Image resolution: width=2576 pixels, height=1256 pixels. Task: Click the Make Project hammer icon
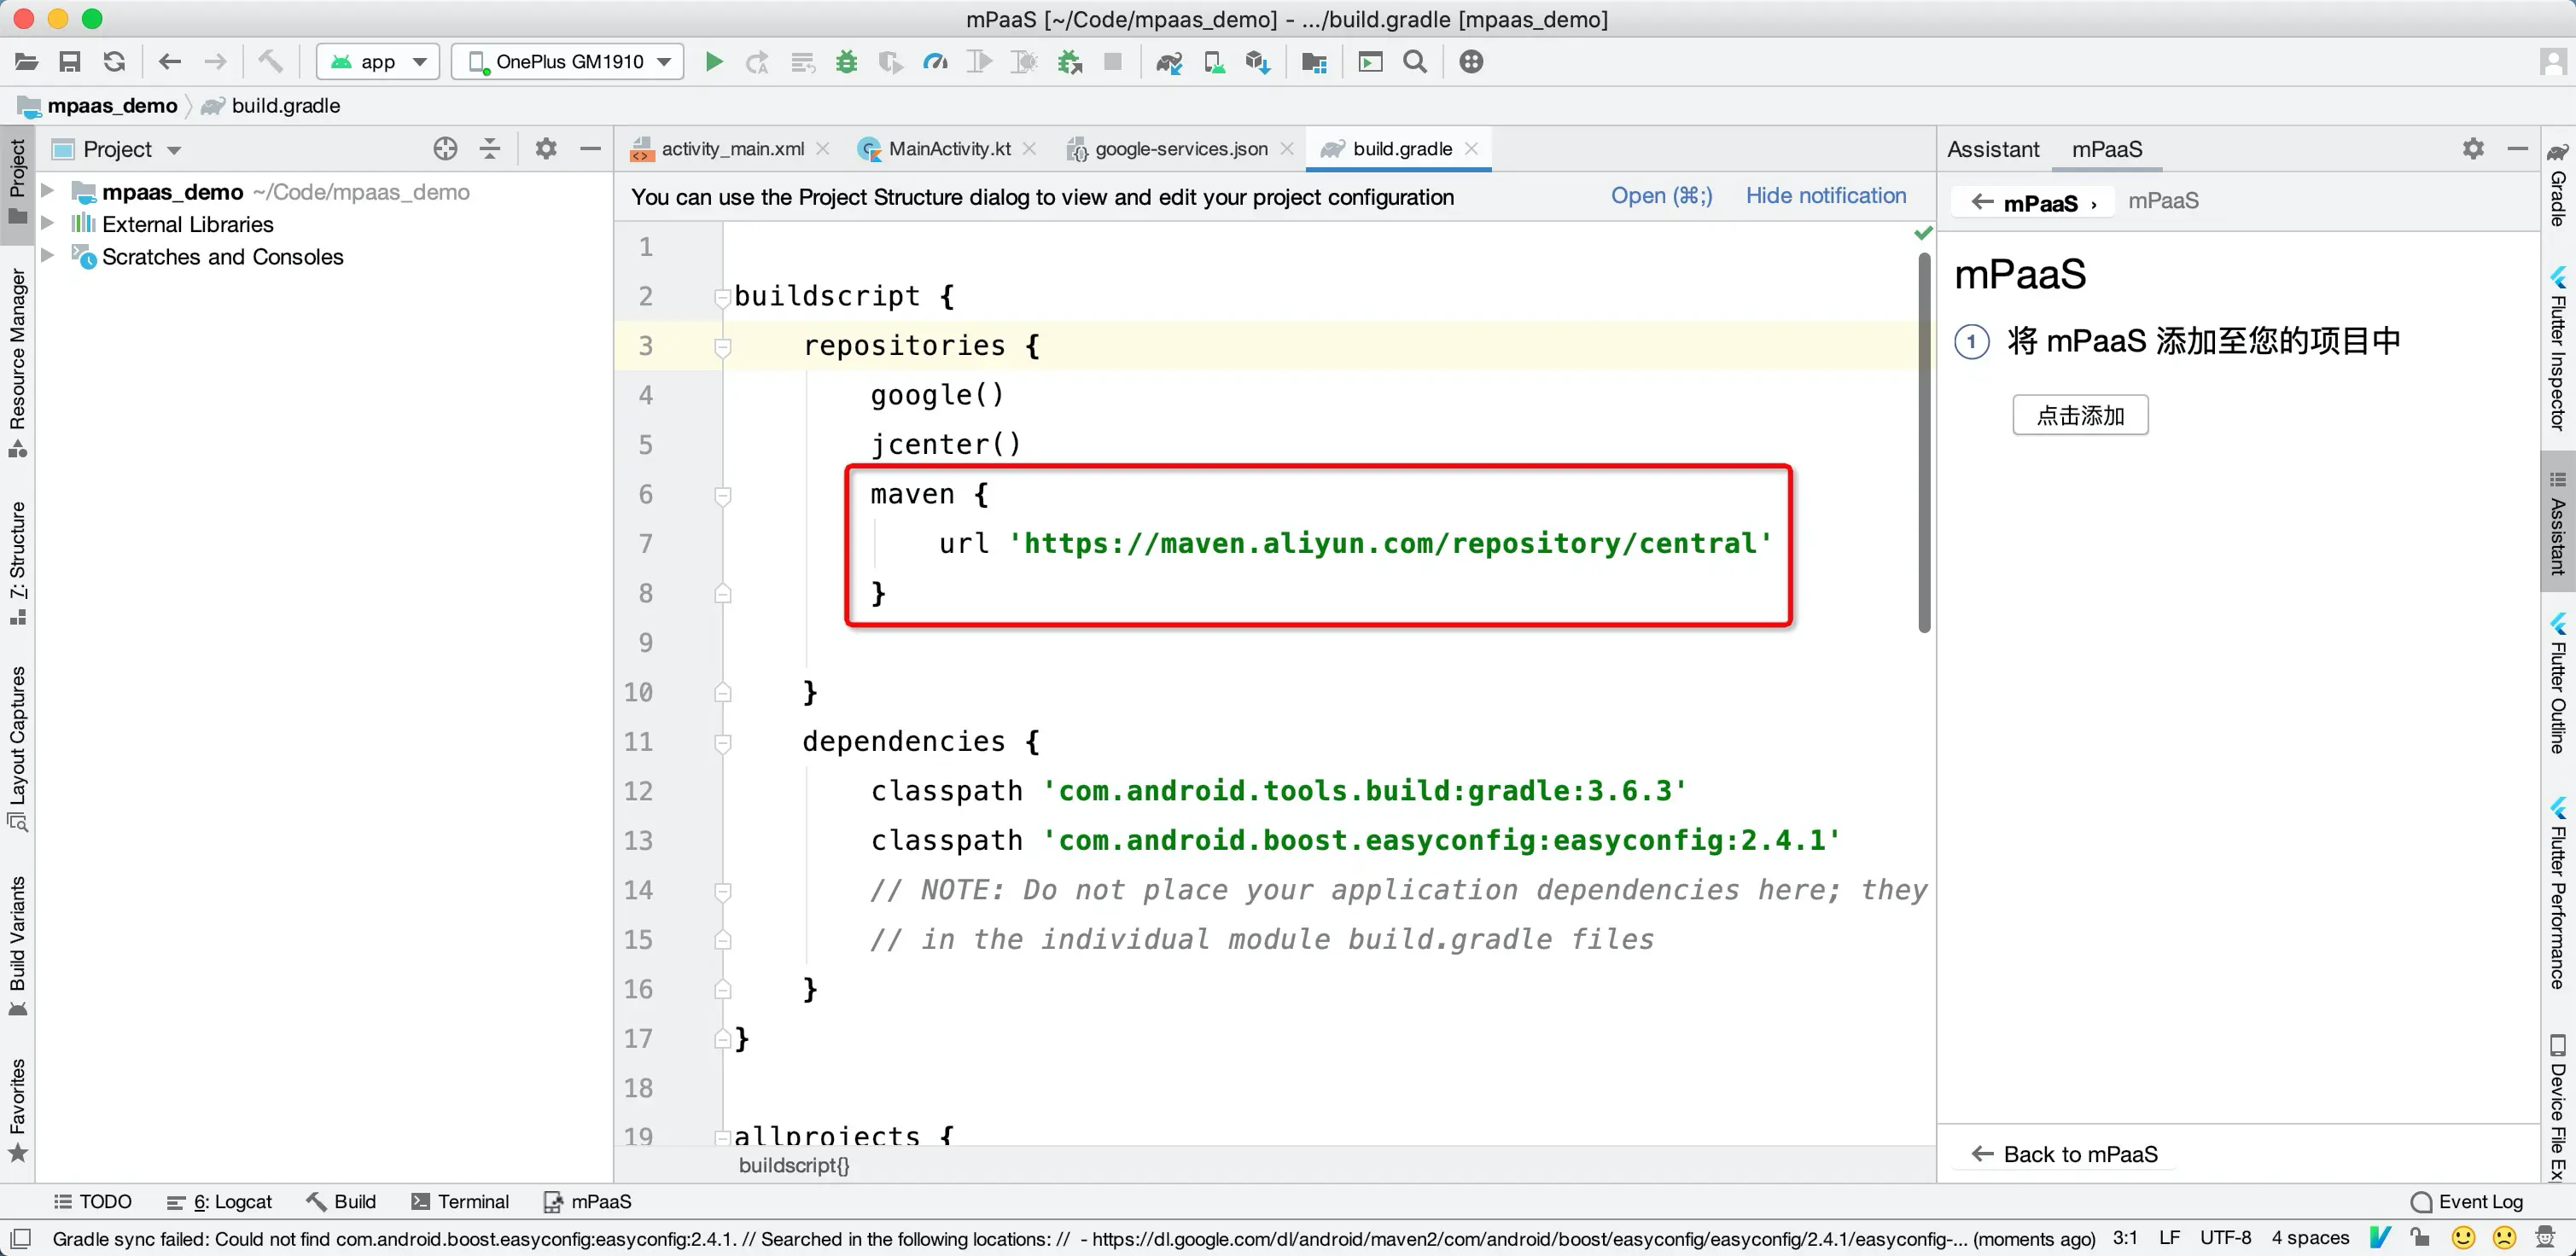[270, 62]
